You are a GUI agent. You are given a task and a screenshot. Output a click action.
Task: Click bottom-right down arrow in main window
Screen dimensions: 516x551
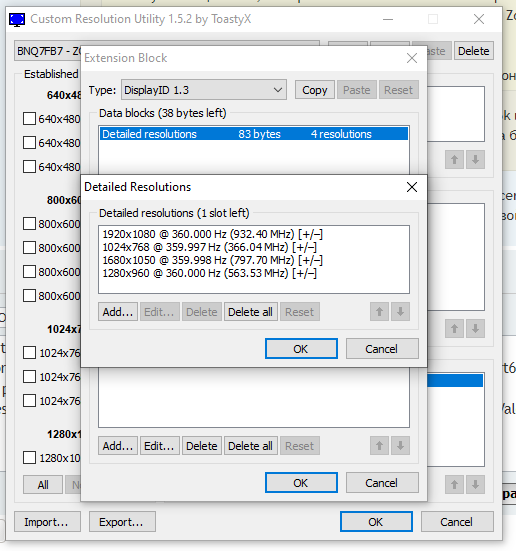[475, 485]
